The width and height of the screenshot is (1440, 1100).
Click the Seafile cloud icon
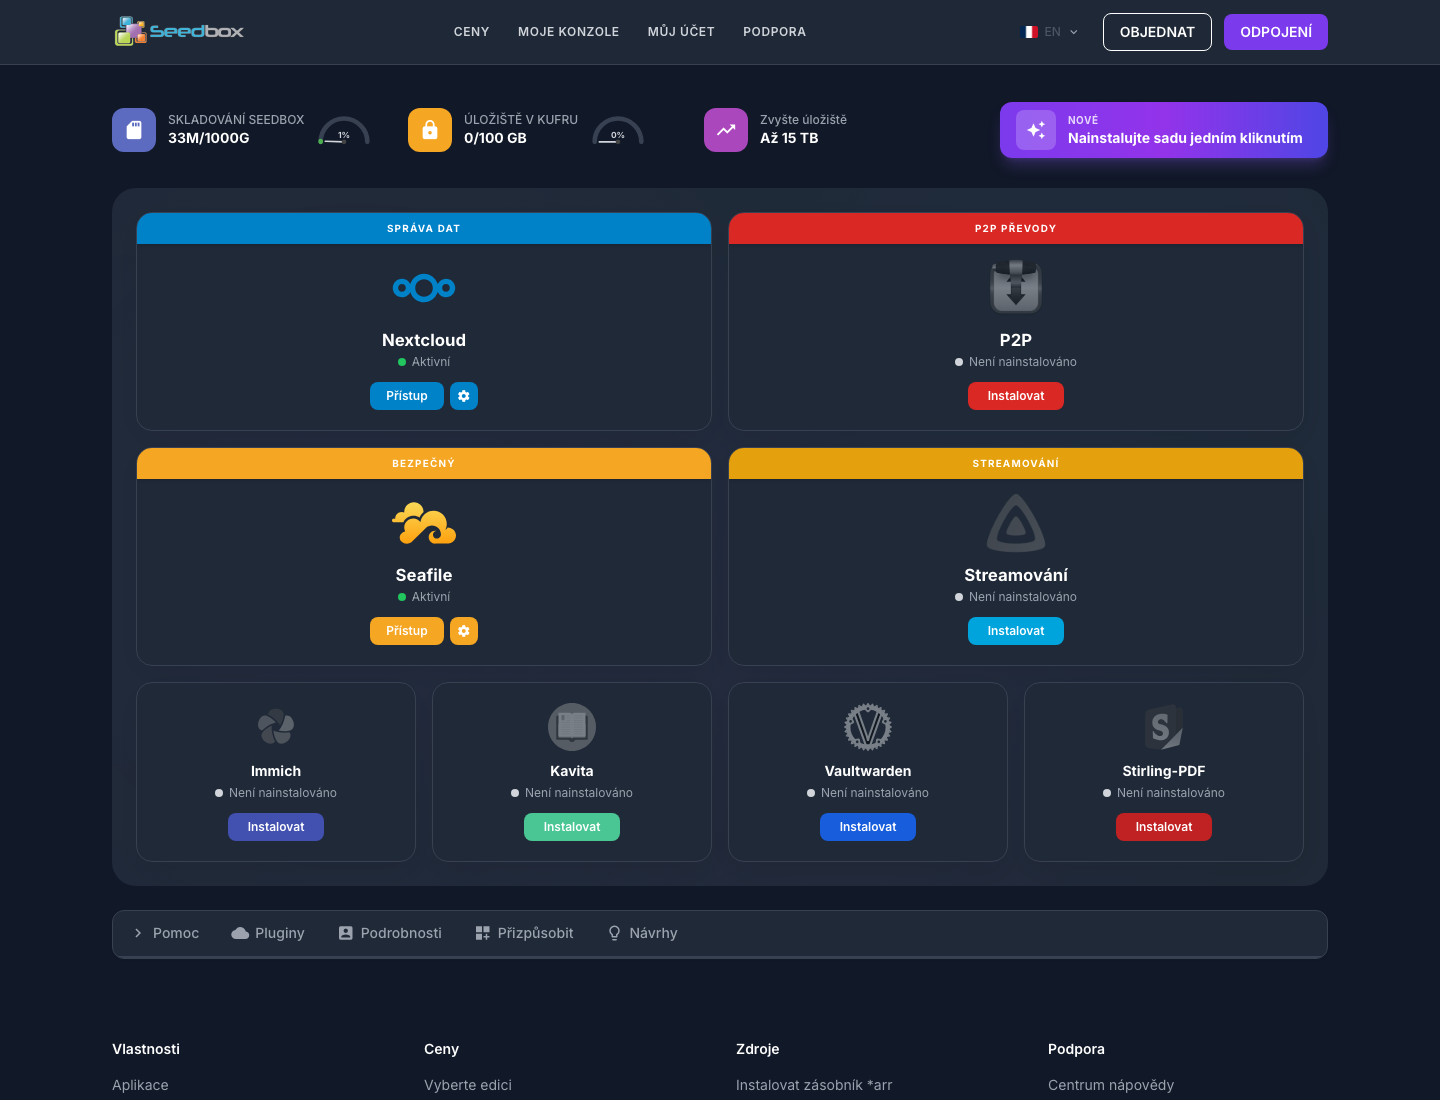pyautogui.click(x=424, y=523)
